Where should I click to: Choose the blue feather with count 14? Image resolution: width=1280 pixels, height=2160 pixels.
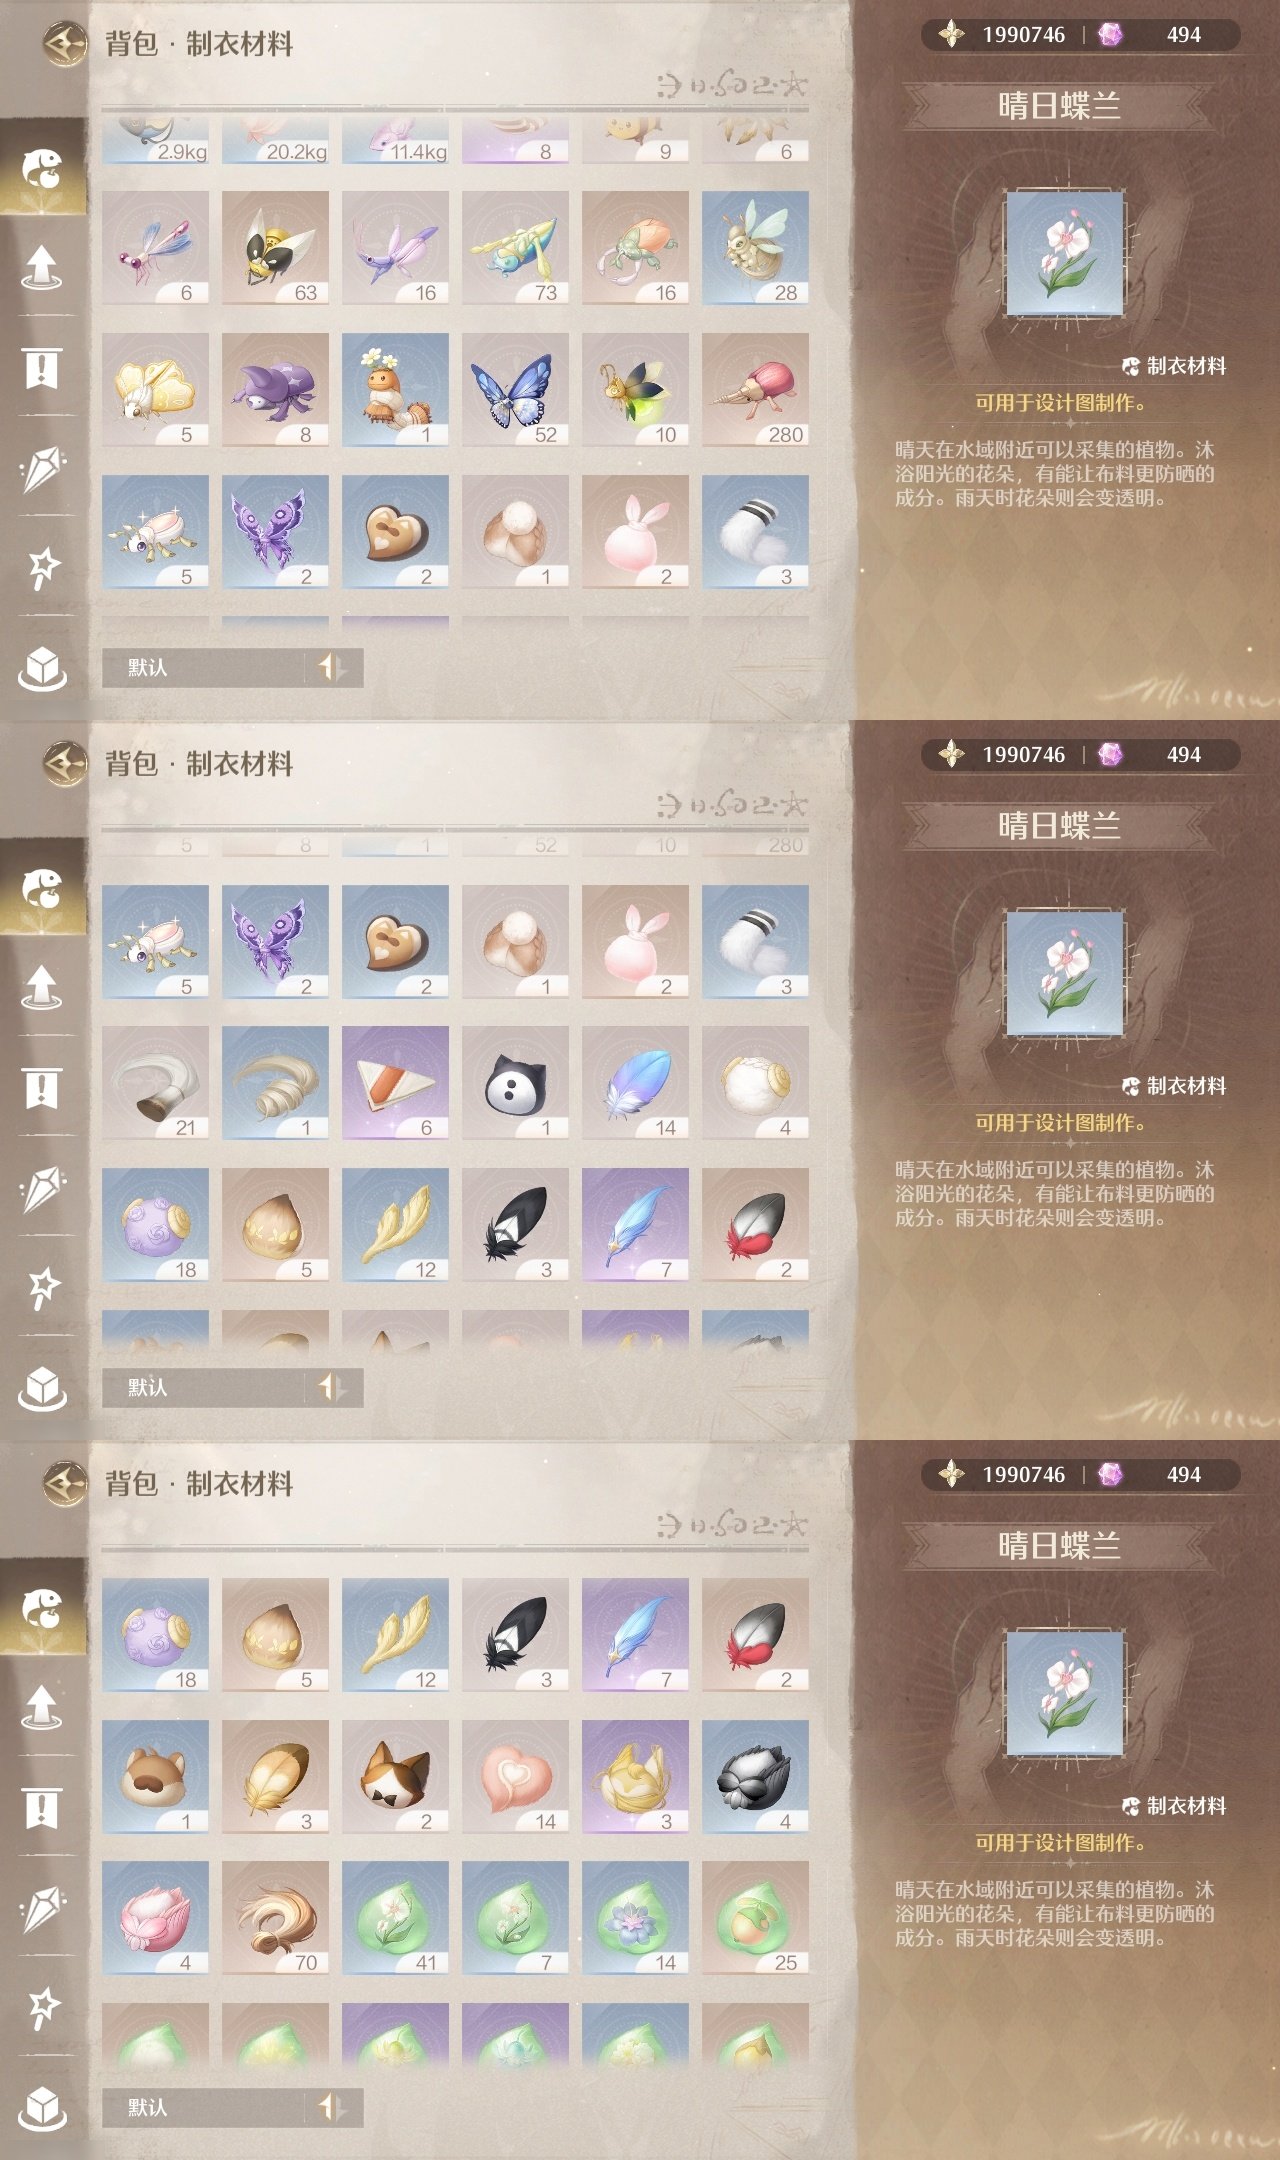[635, 1083]
